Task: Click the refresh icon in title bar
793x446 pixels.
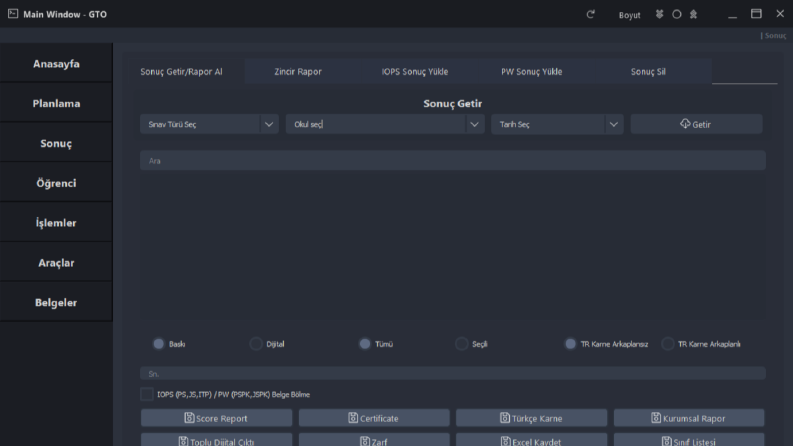Action: tap(590, 14)
